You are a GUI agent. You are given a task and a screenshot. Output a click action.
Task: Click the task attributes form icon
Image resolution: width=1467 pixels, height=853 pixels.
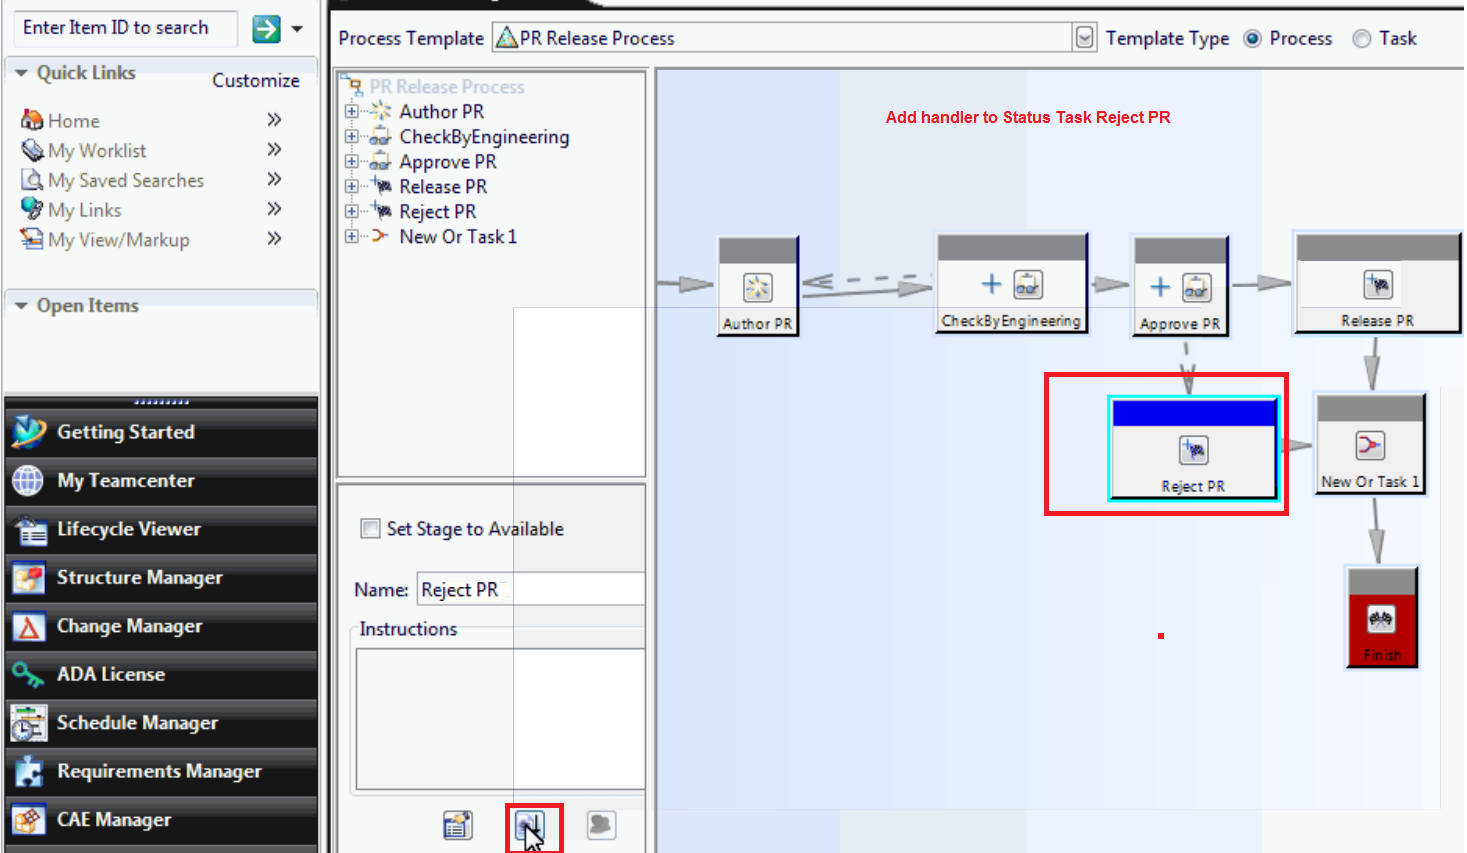click(458, 824)
